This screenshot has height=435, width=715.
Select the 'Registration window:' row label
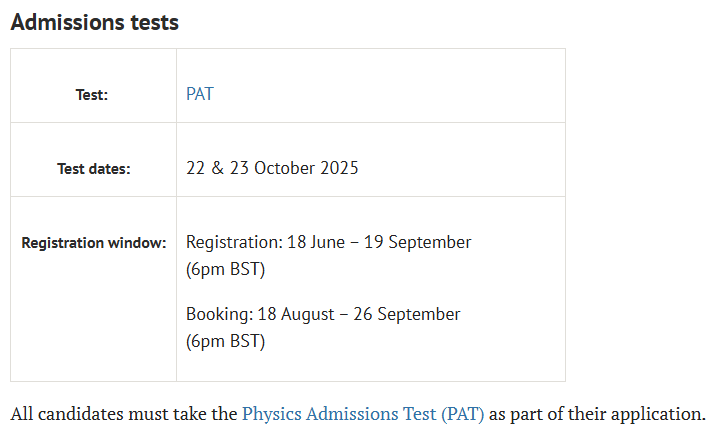click(94, 243)
